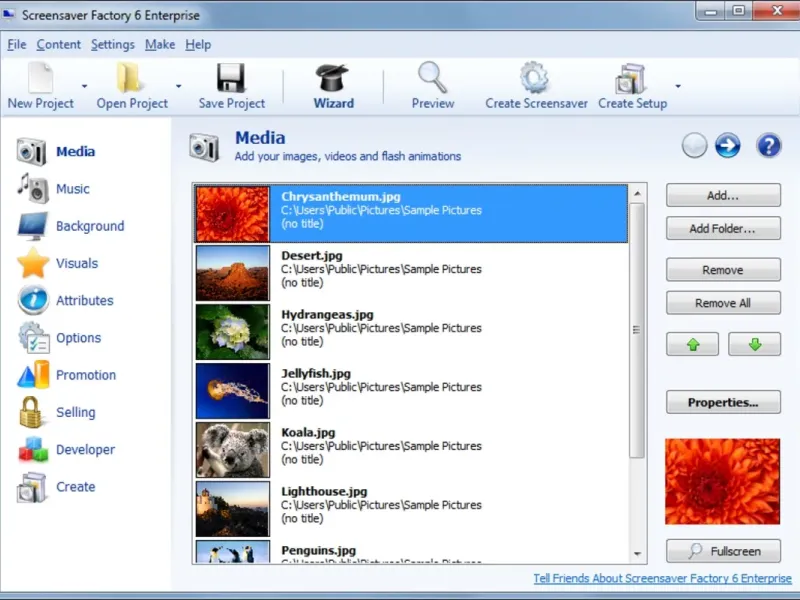Click the media list scrollbar thumb
Screen dimensions: 800x600
[637, 330]
